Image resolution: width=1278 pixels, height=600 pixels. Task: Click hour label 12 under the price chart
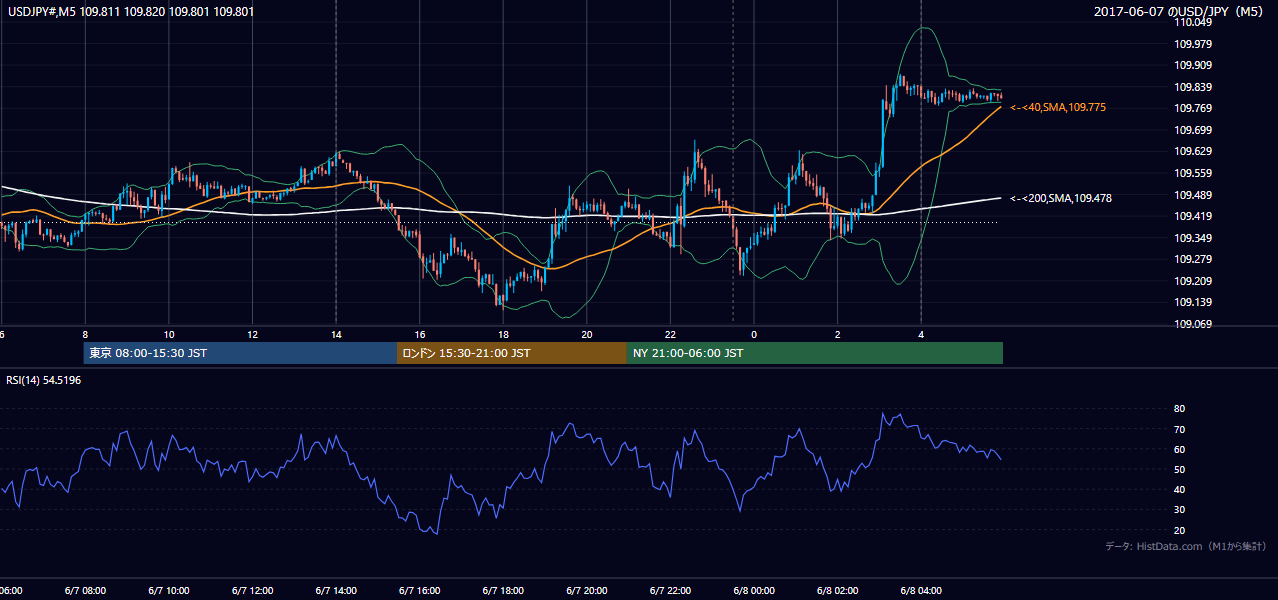tap(253, 334)
